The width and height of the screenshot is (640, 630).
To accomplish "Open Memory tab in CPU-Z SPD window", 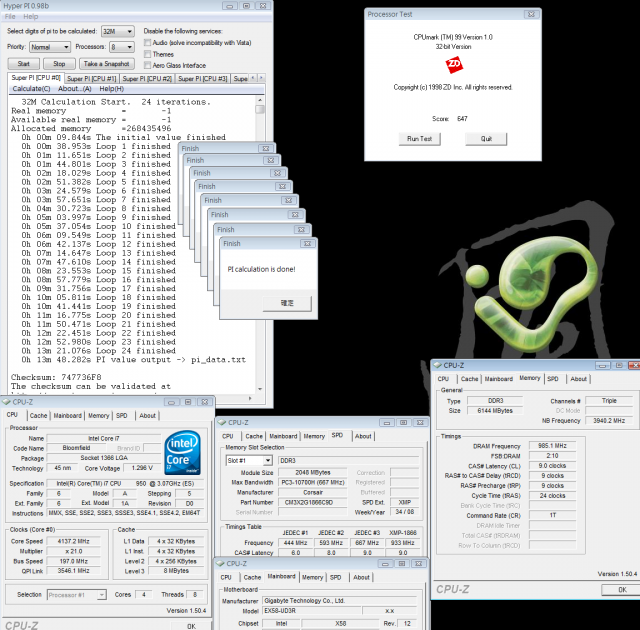I will point(314,436).
